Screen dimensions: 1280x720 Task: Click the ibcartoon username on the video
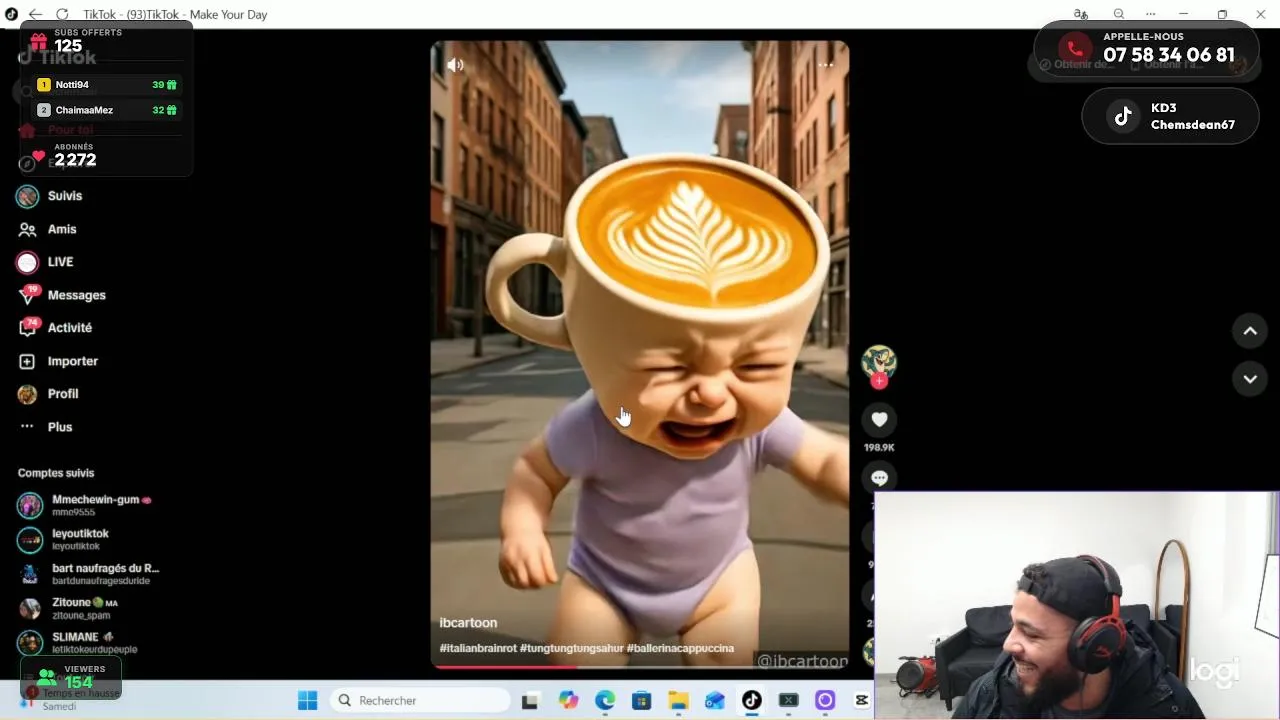tap(468, 622)
